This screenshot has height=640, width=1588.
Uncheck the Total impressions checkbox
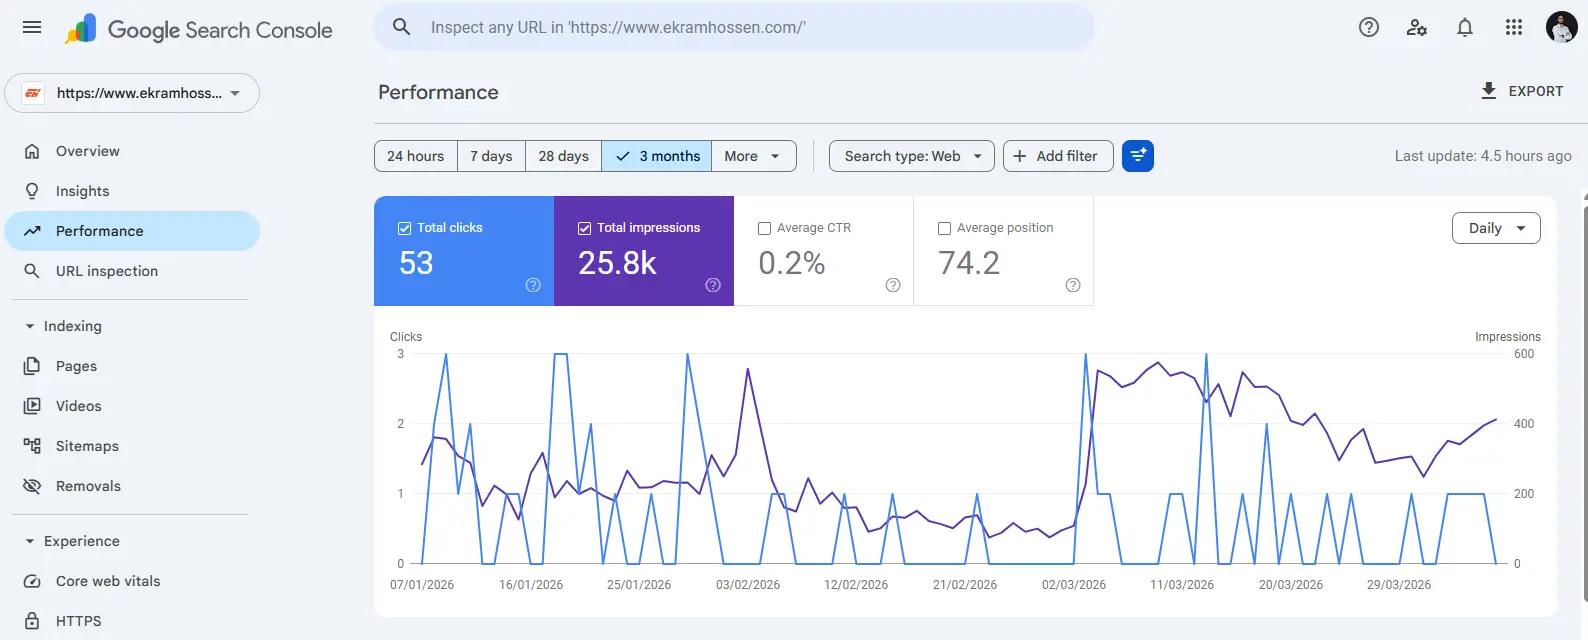pos(584,228)
